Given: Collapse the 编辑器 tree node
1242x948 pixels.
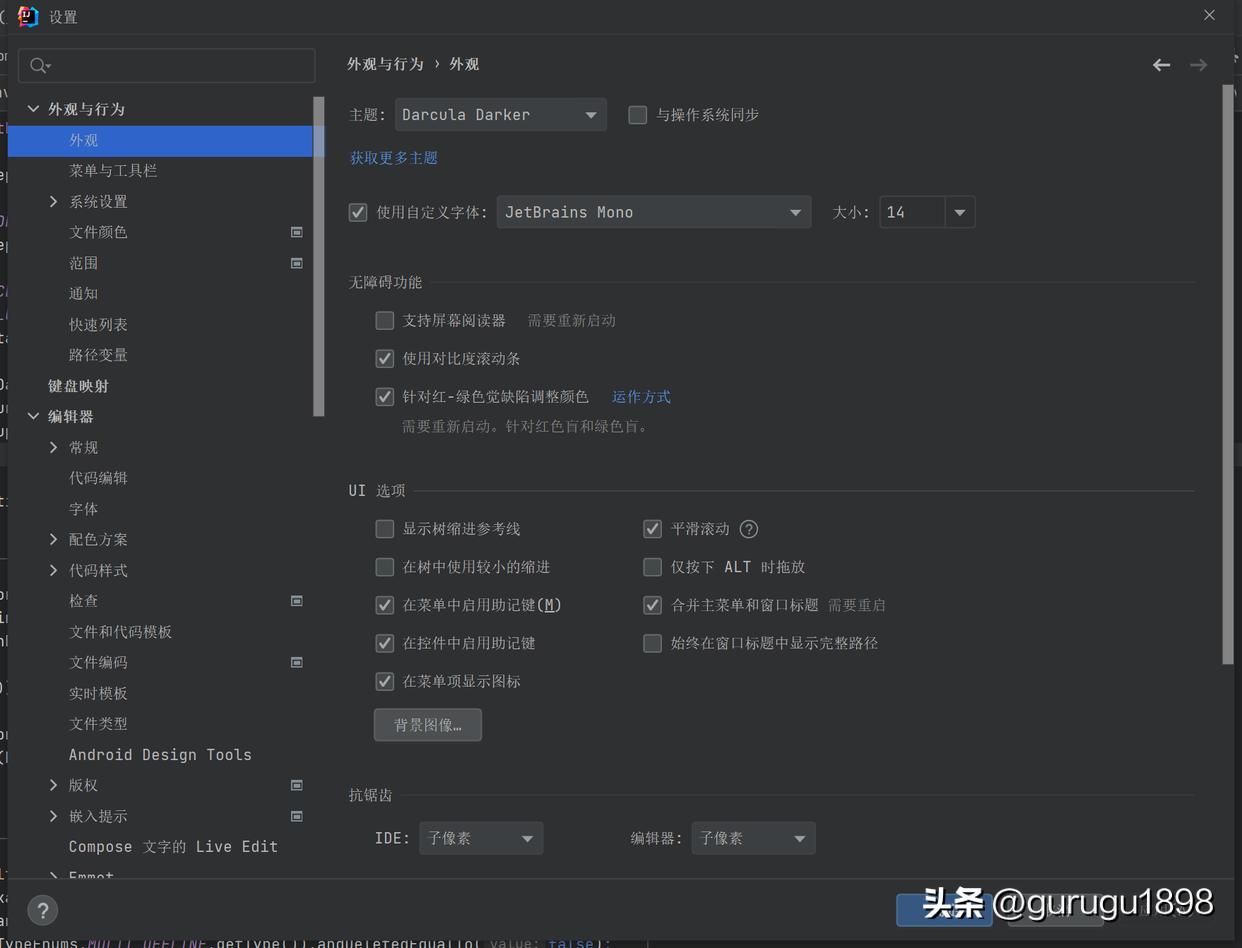Looking at the screenshot, I should click(33, 416).
